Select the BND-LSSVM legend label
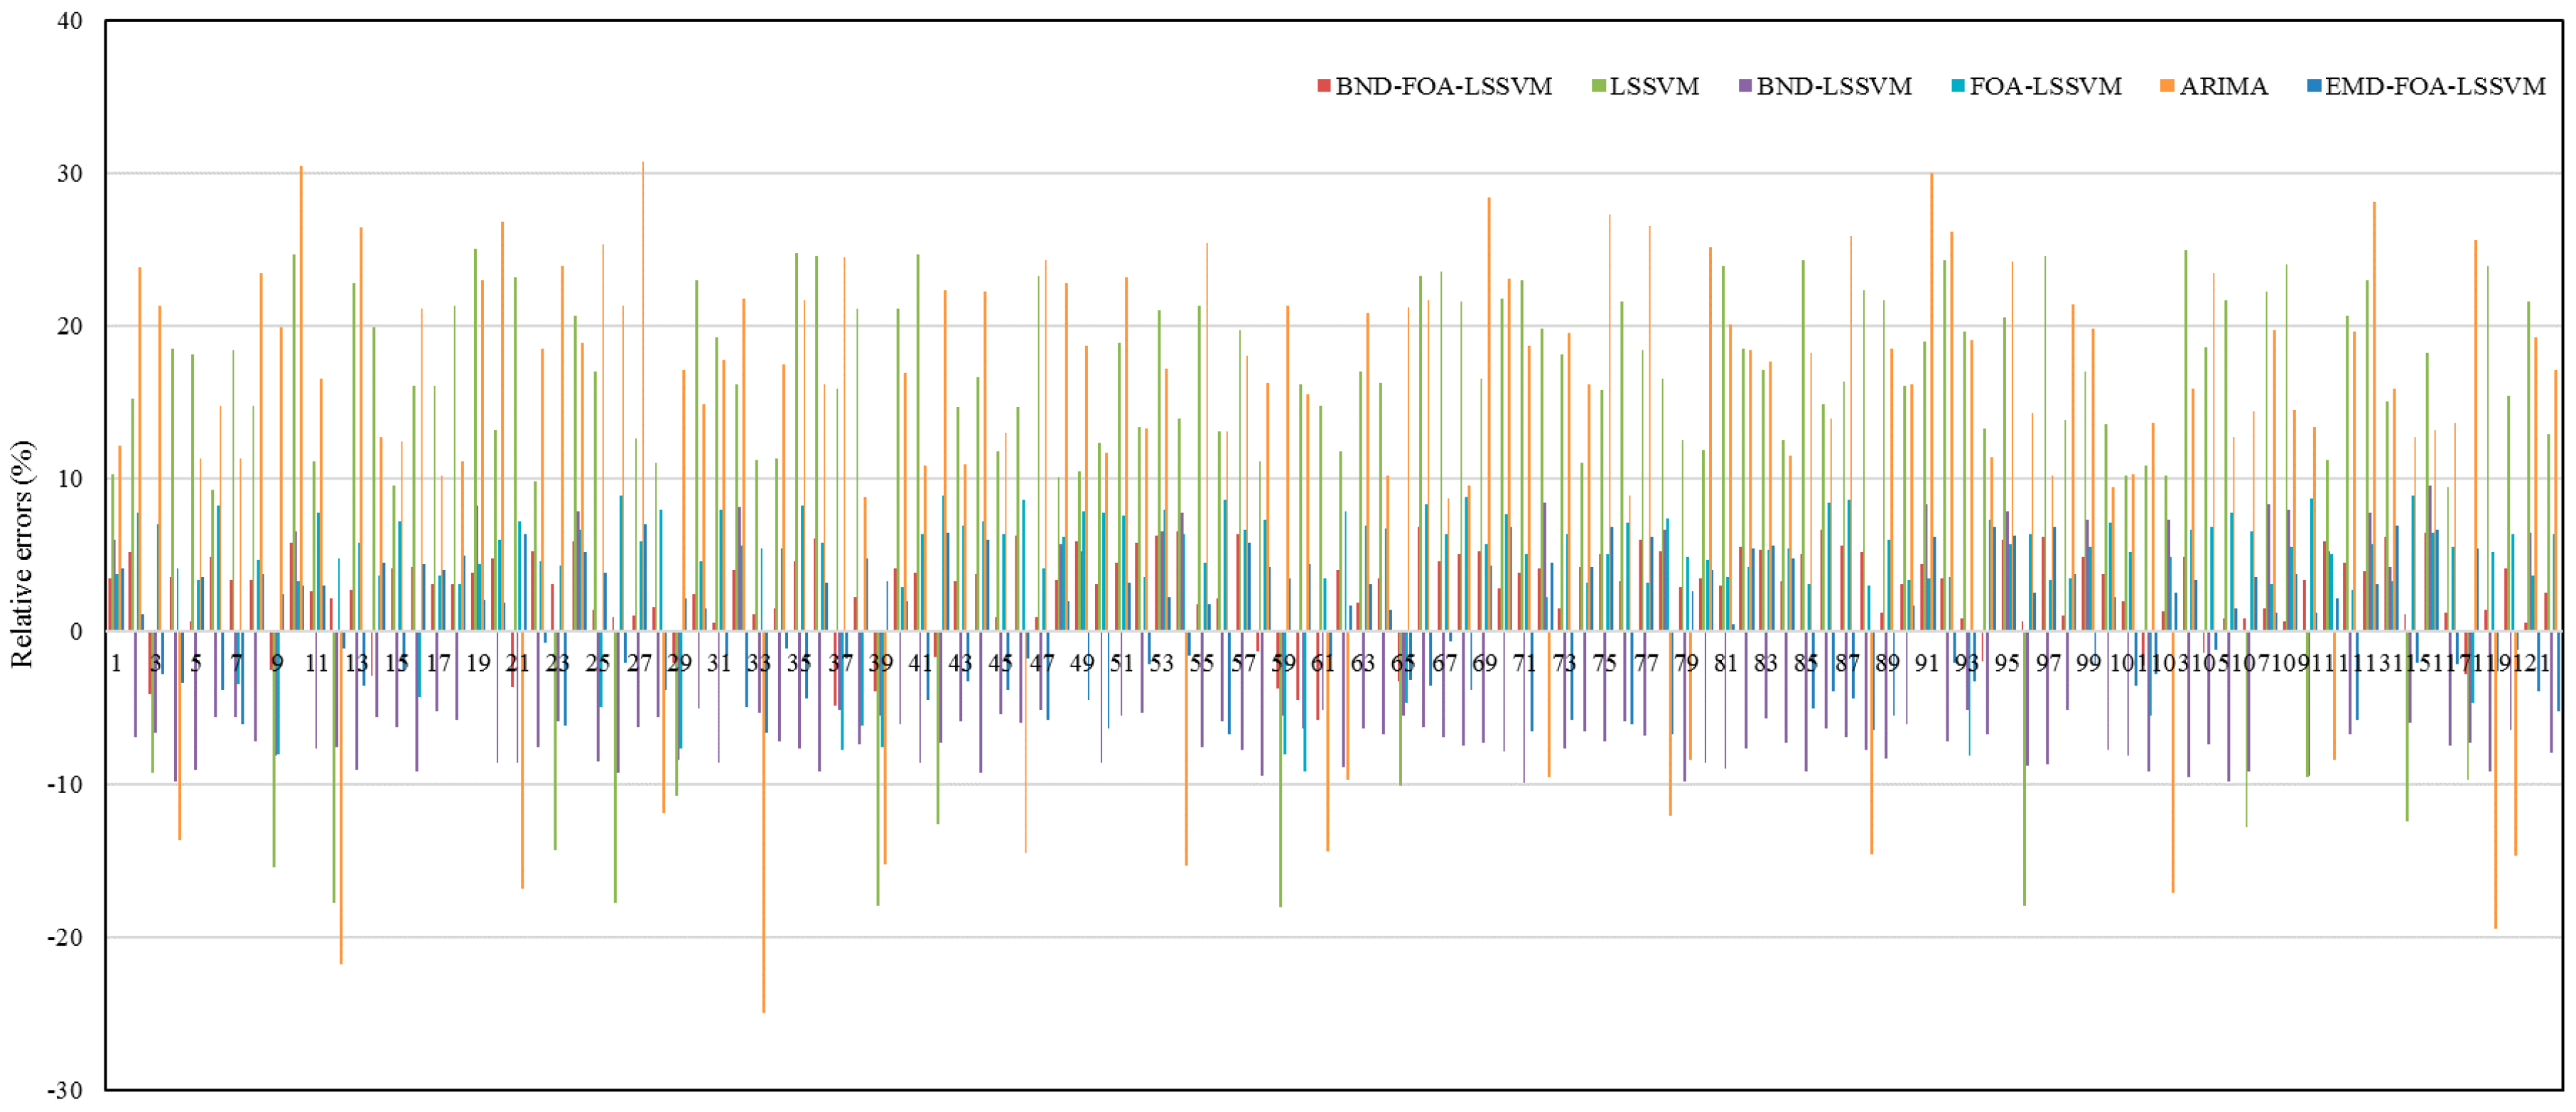The width and height of the screenshot is (2576, 1112). pyautogui.click(x=1834, y=87)
